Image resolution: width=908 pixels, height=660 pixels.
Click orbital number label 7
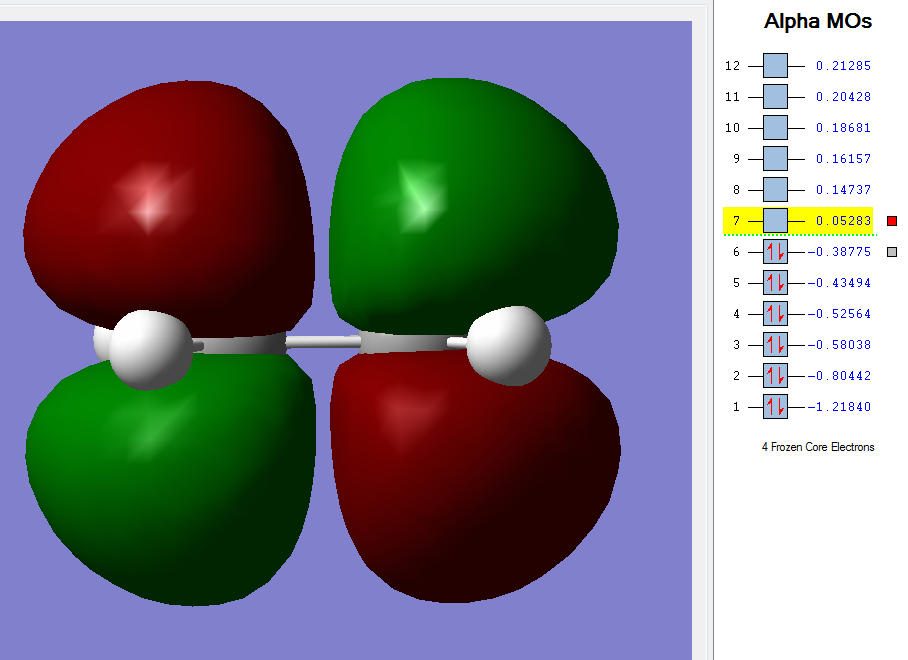(736, 221)
